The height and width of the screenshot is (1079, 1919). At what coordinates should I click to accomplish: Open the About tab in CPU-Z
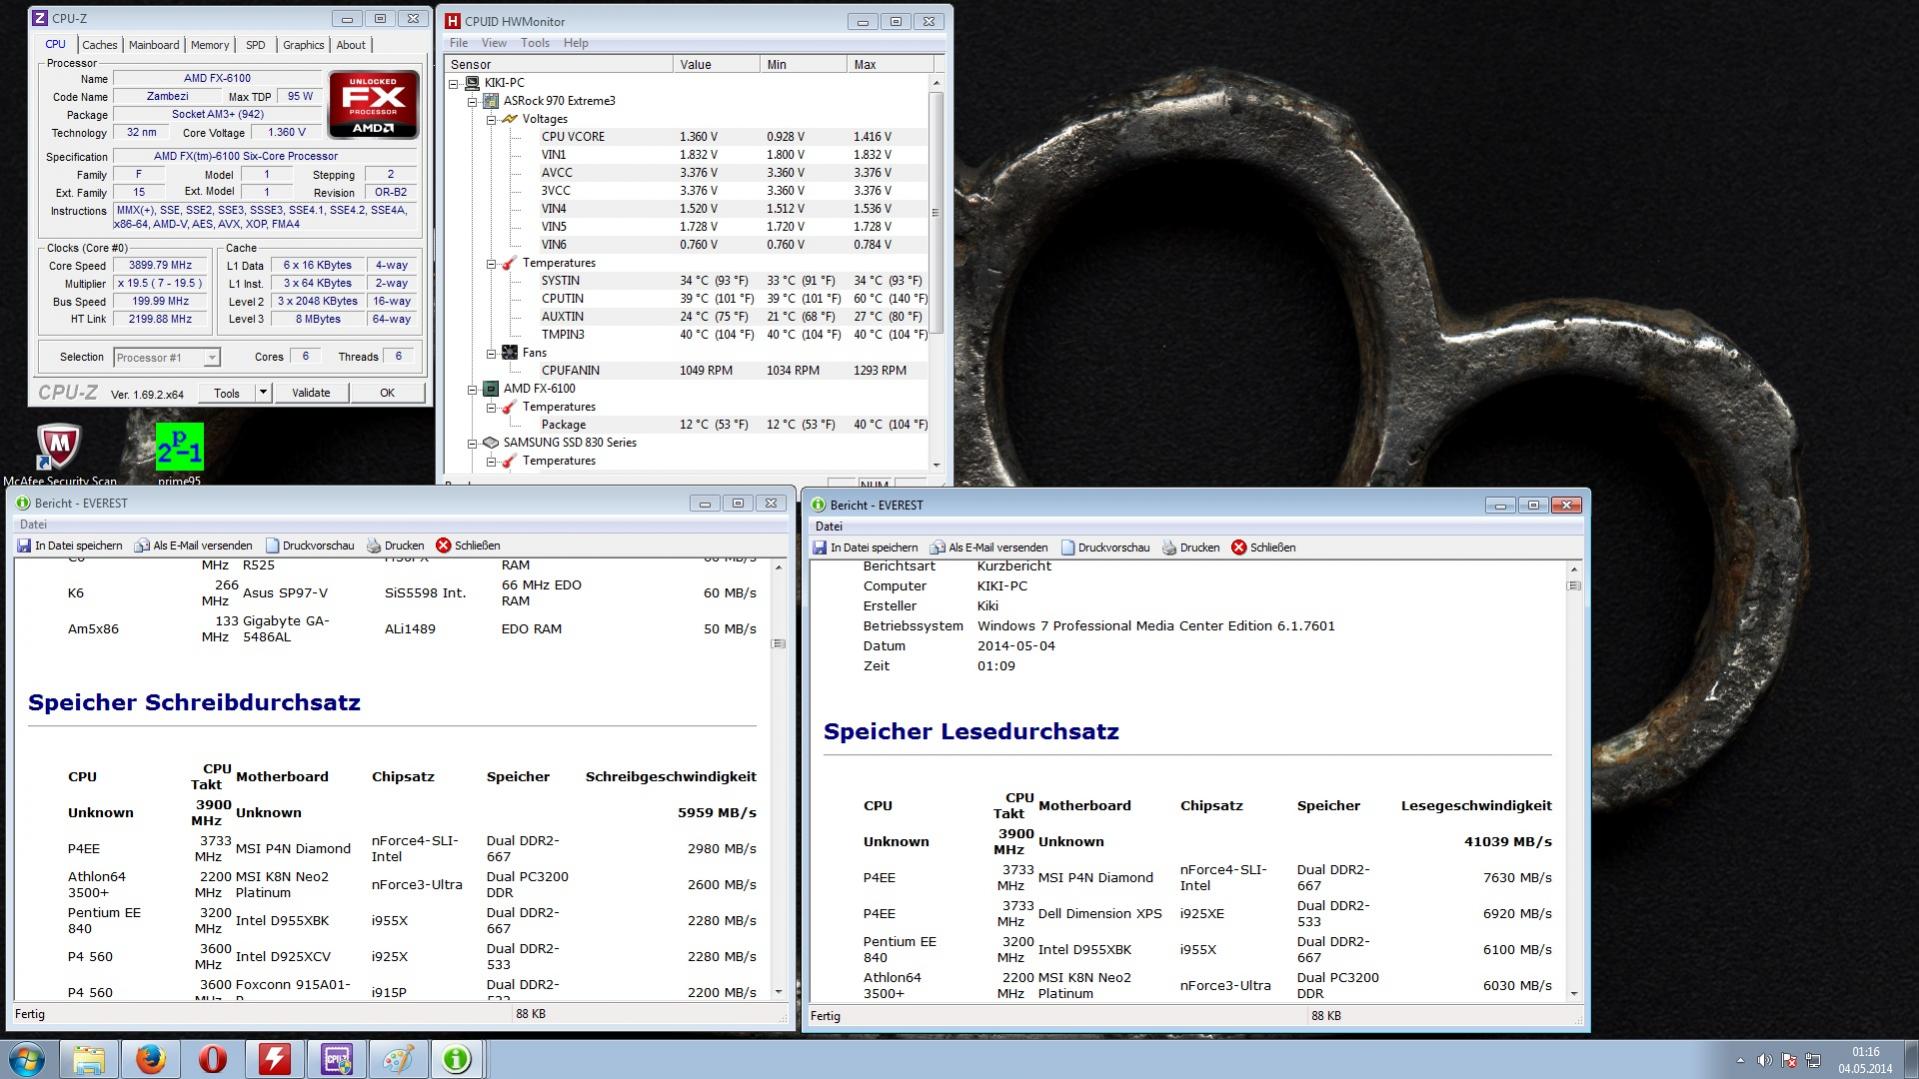coord(351,45)
